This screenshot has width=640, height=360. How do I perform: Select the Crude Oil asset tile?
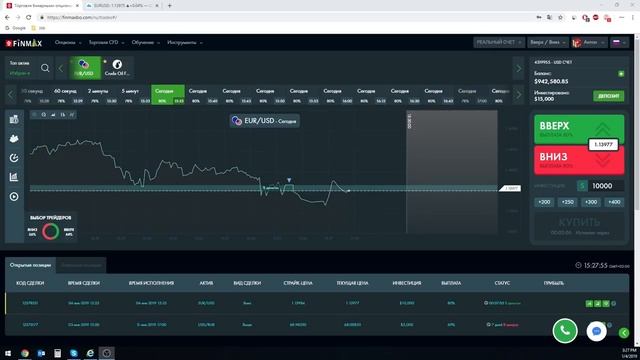coord(117,68)
